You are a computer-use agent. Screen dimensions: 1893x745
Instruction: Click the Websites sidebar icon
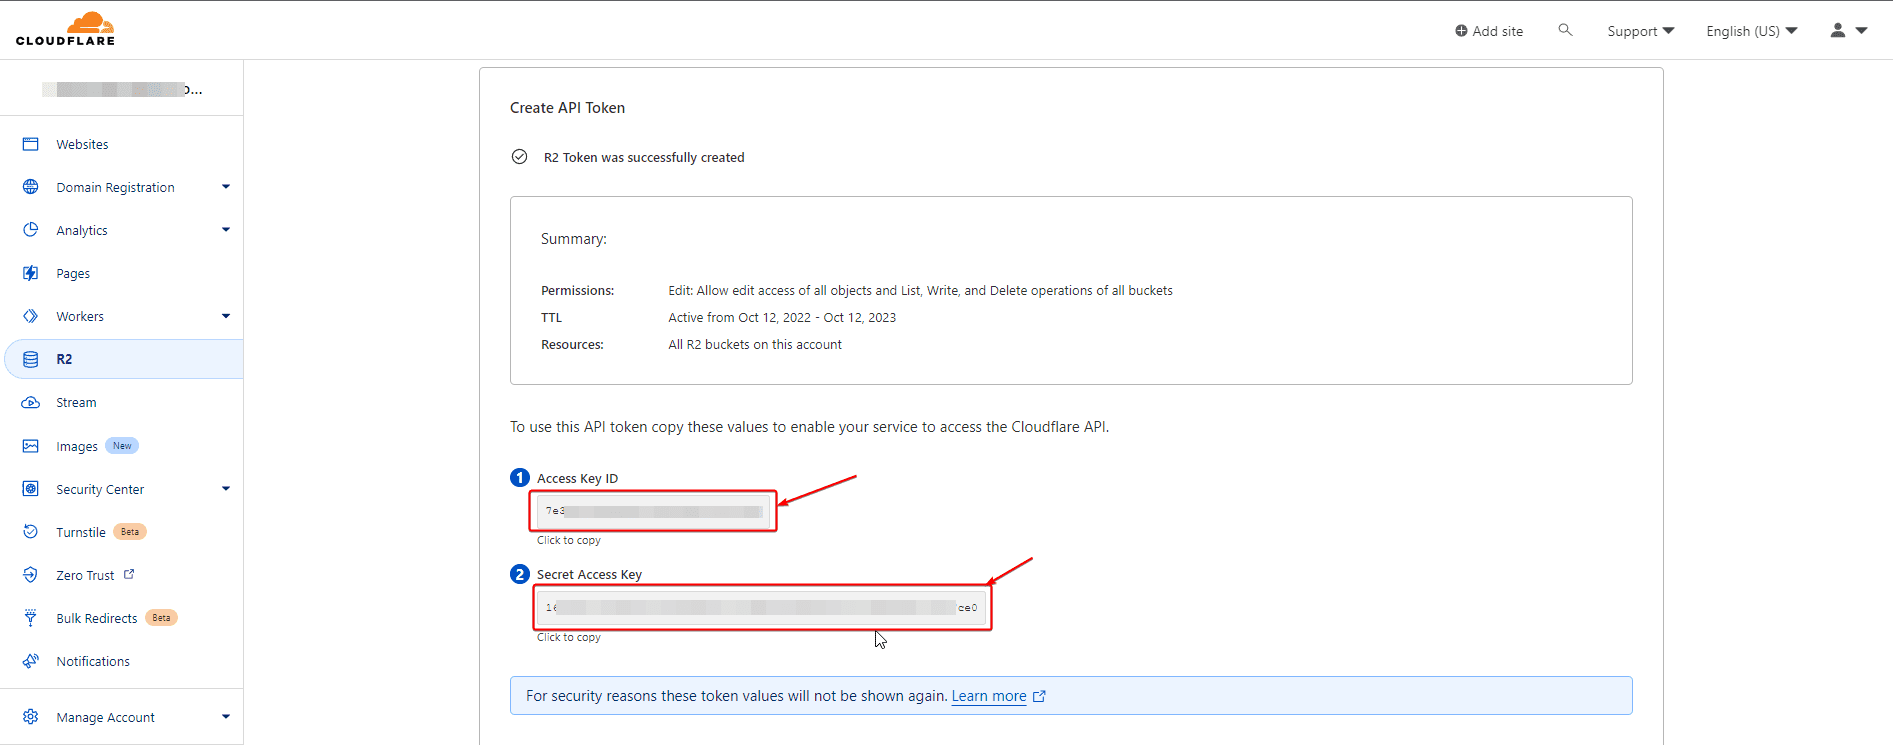click(31, 144)
